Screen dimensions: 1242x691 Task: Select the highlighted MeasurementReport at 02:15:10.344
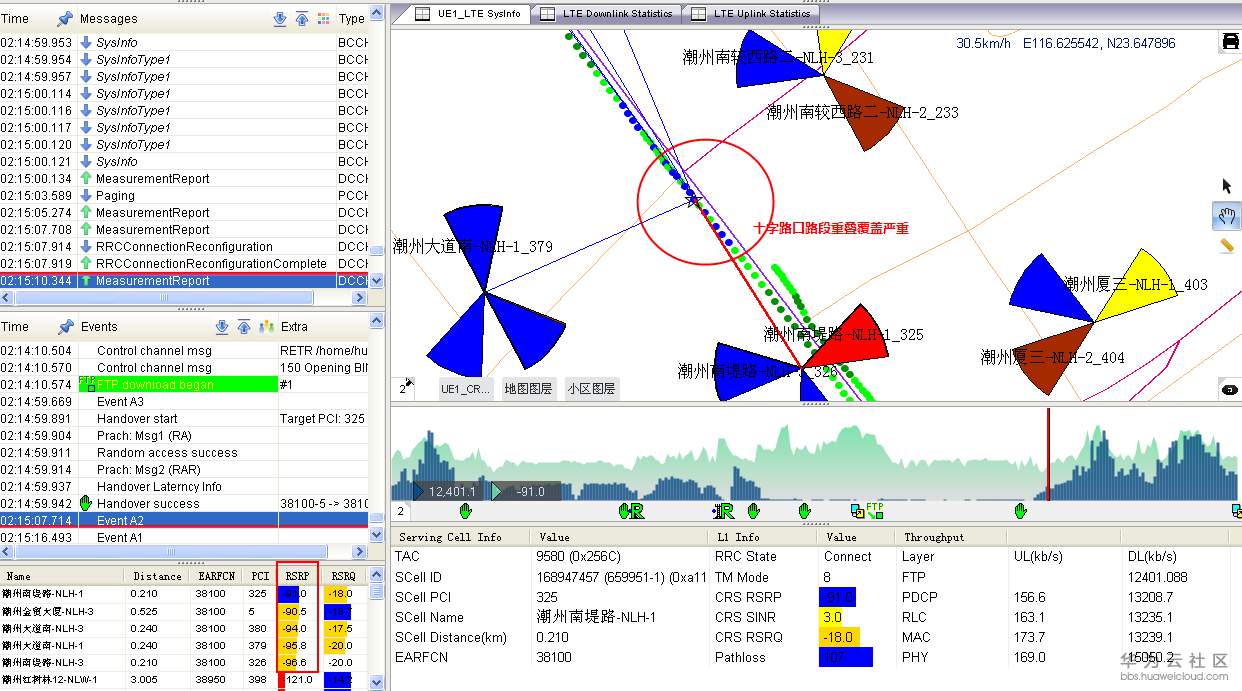pyautogui.click(x=184, y=281)
